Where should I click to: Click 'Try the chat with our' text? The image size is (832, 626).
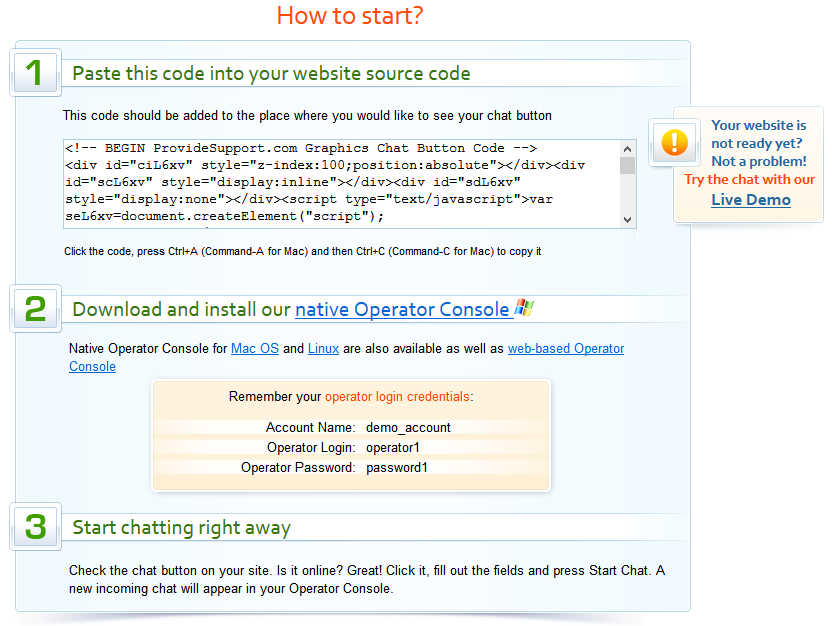749,180
